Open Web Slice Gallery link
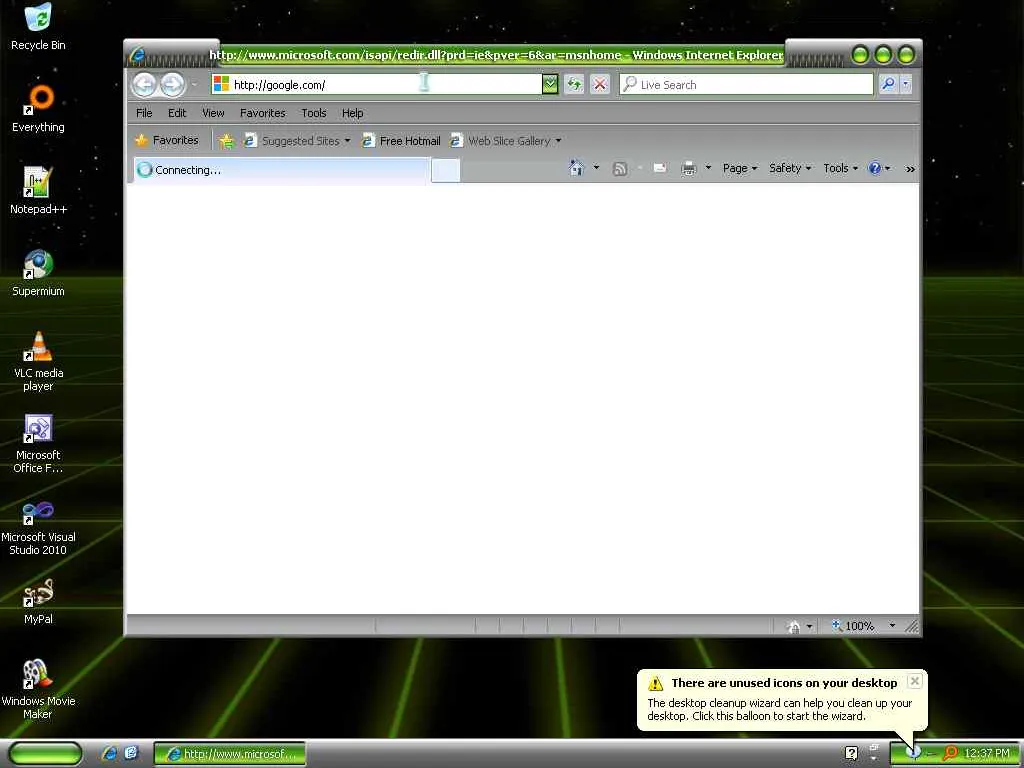Screen dimensions: 1024x768 [x=506, y=140]
